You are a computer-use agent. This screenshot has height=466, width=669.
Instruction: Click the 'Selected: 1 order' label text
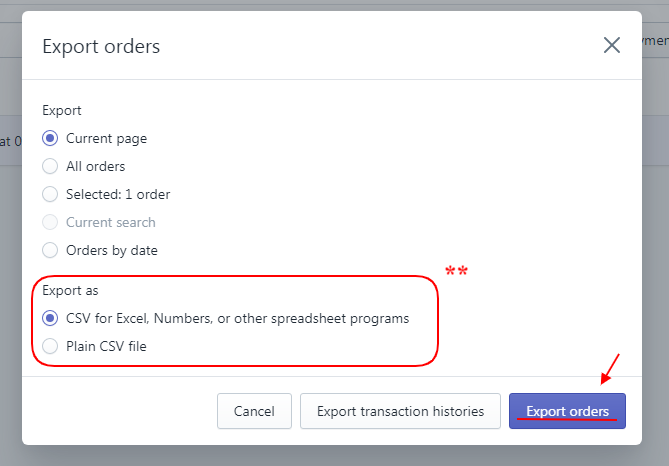coord(118,195)
